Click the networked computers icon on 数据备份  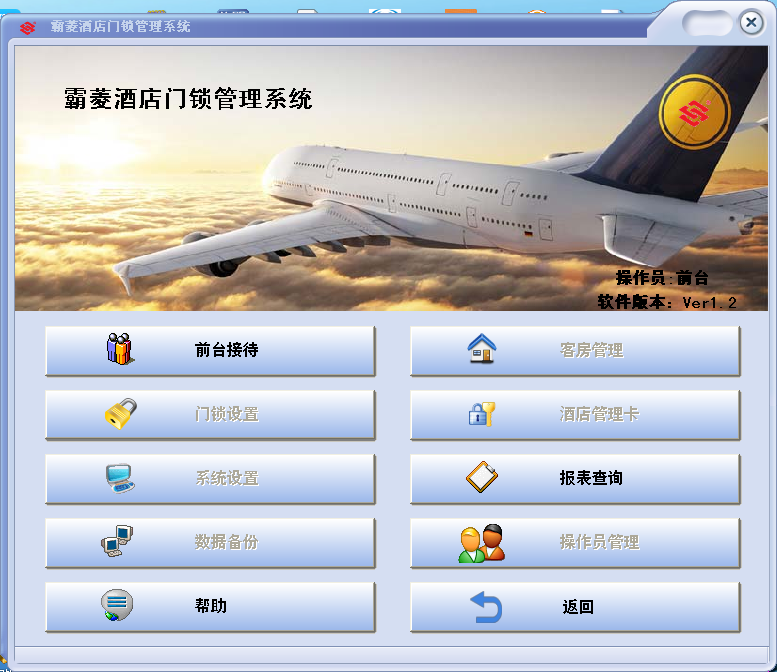(x=117, y=541)
